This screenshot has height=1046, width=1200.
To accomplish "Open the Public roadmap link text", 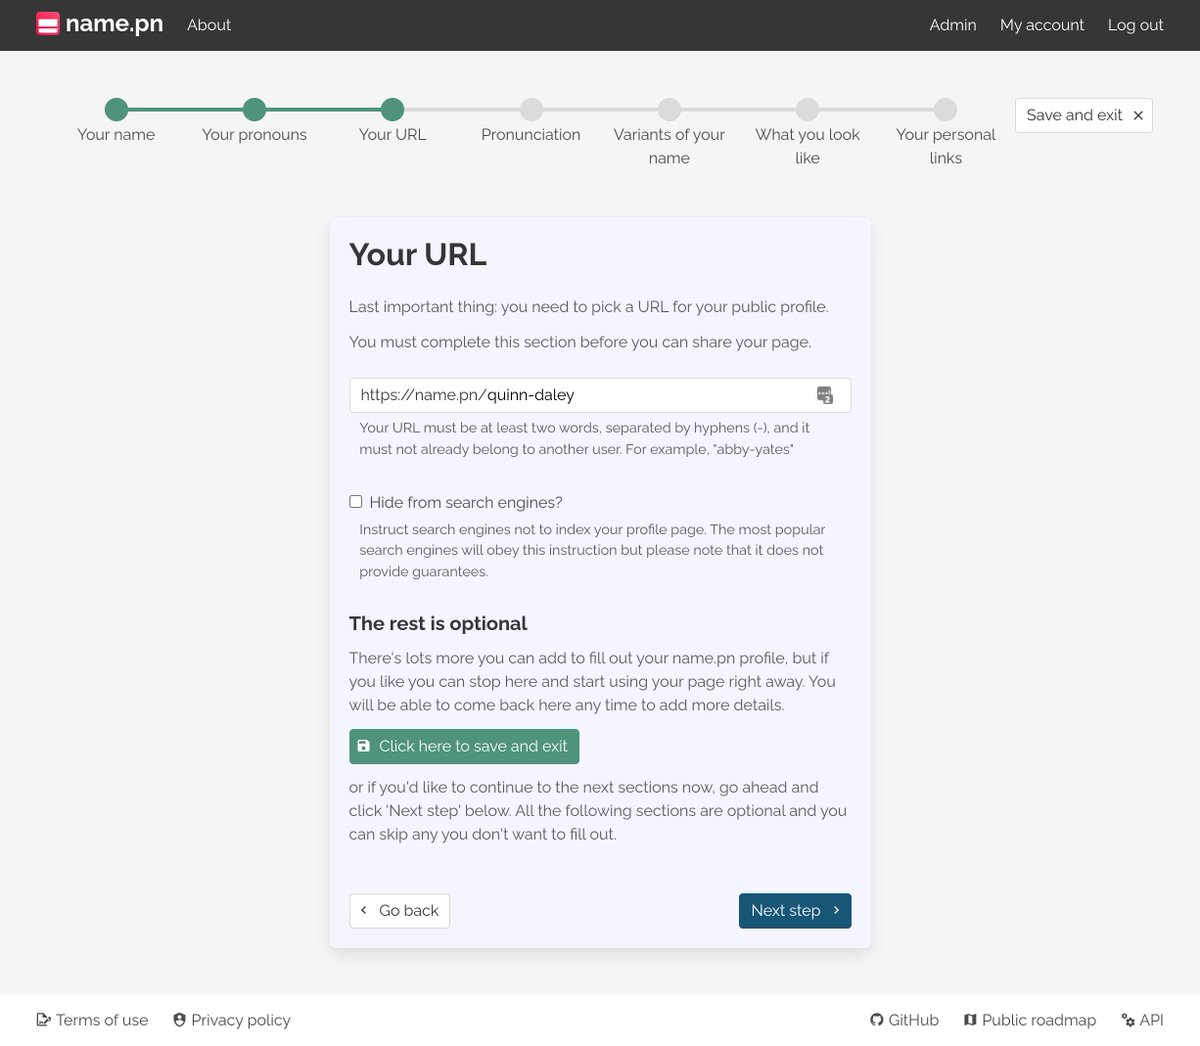I will point(1039,1020).
